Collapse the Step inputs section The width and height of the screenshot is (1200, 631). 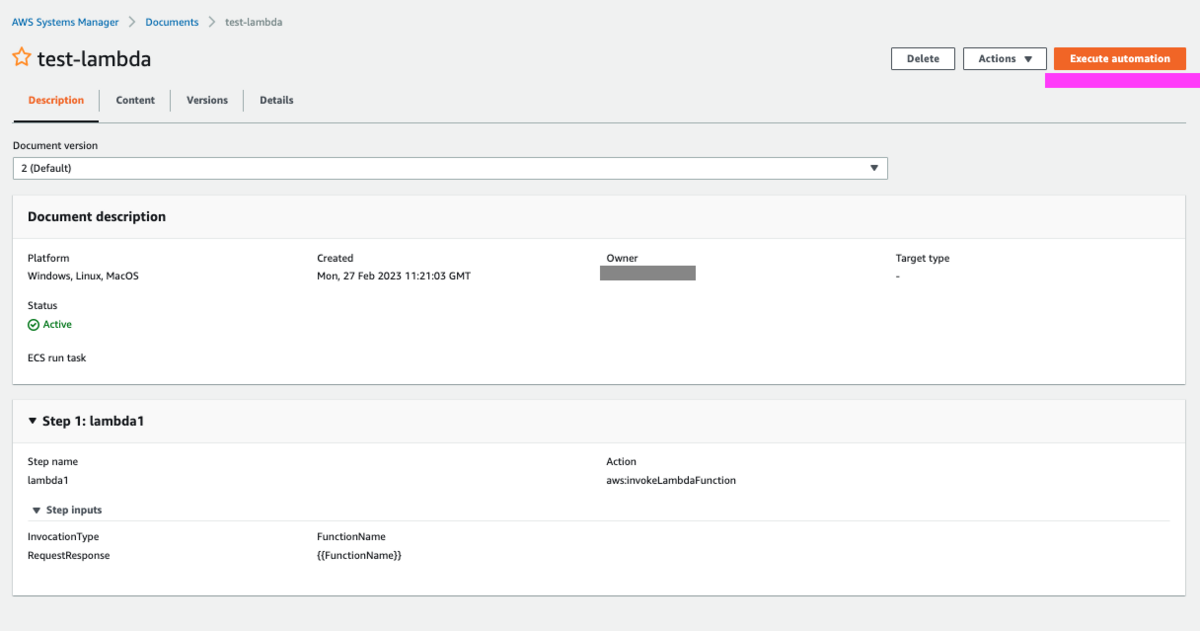pyautogui.click(x=36, y=510)
